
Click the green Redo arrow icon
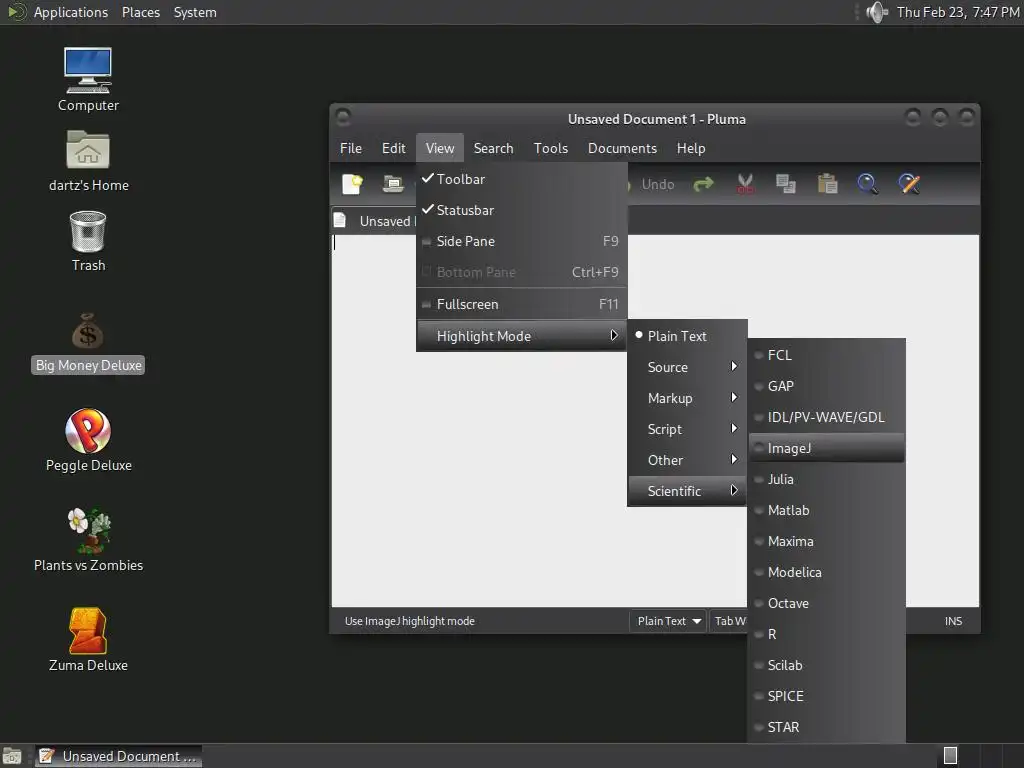point(703,184)
